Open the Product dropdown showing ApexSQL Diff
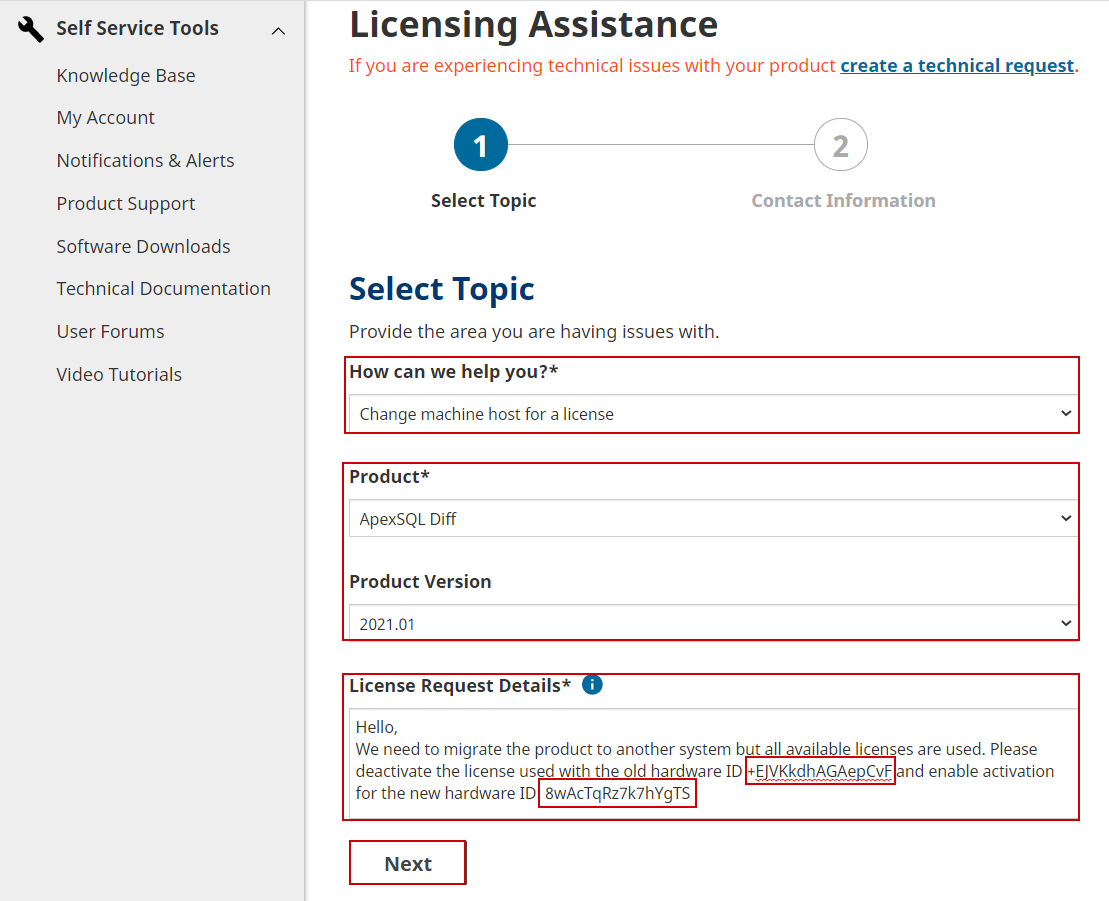 point(713,518)
